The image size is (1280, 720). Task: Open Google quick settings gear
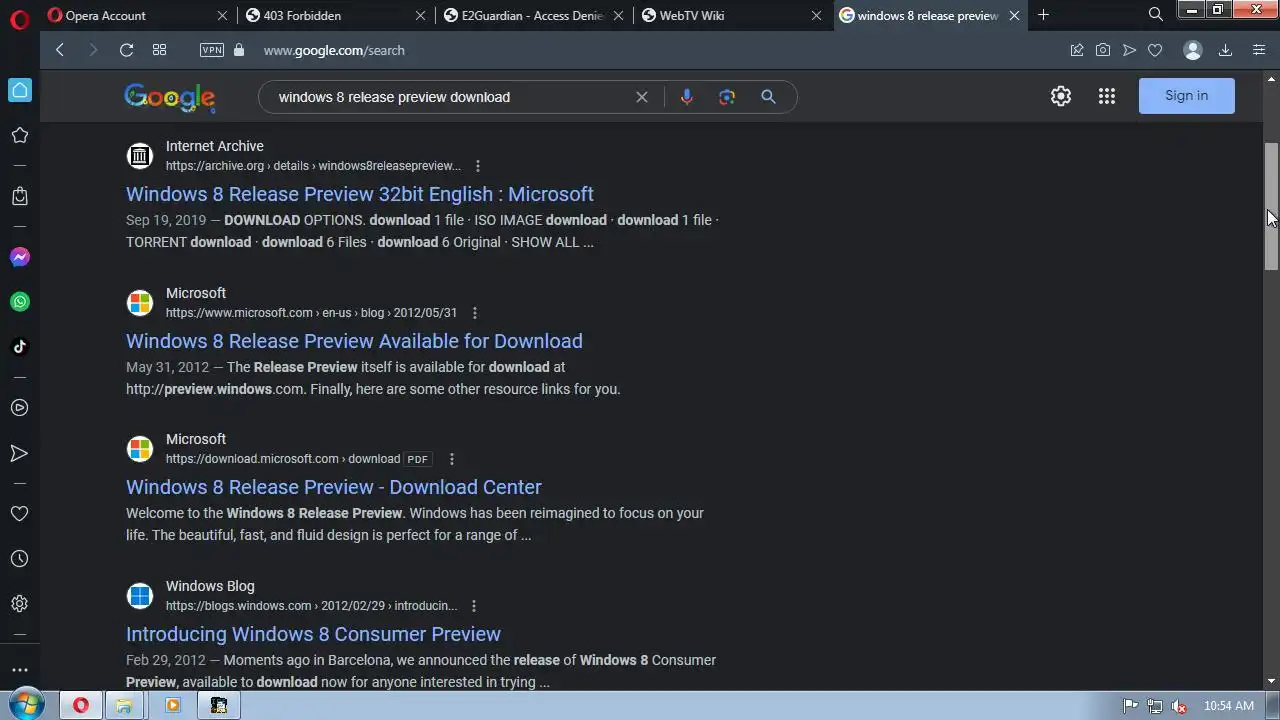pyautogui.click(x=1061, y=96)
